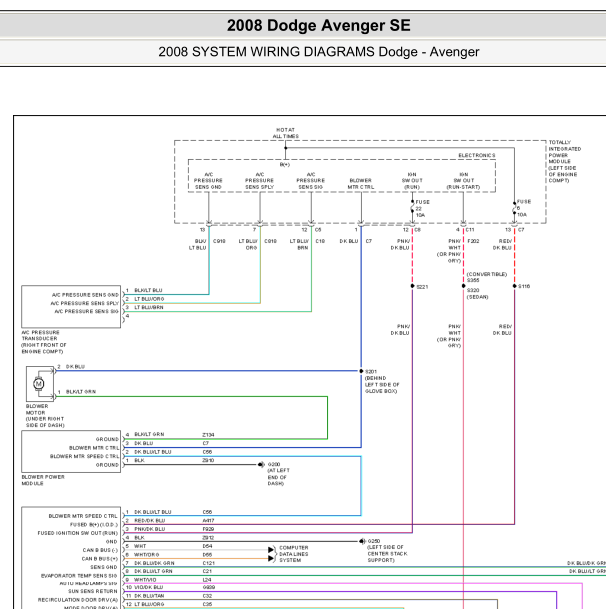The width and height of the screenshot is (606, 609).
Task: Click the 'F202' circuit label
Action: [x=473, y=241]
